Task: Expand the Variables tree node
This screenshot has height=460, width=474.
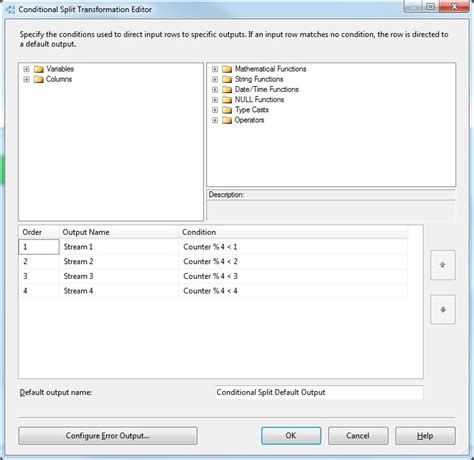Action: coord(26,69)
